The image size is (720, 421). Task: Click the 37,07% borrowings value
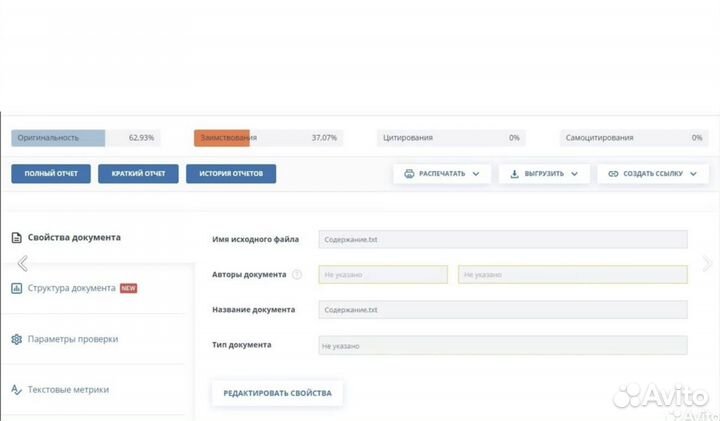click(324, 138)
